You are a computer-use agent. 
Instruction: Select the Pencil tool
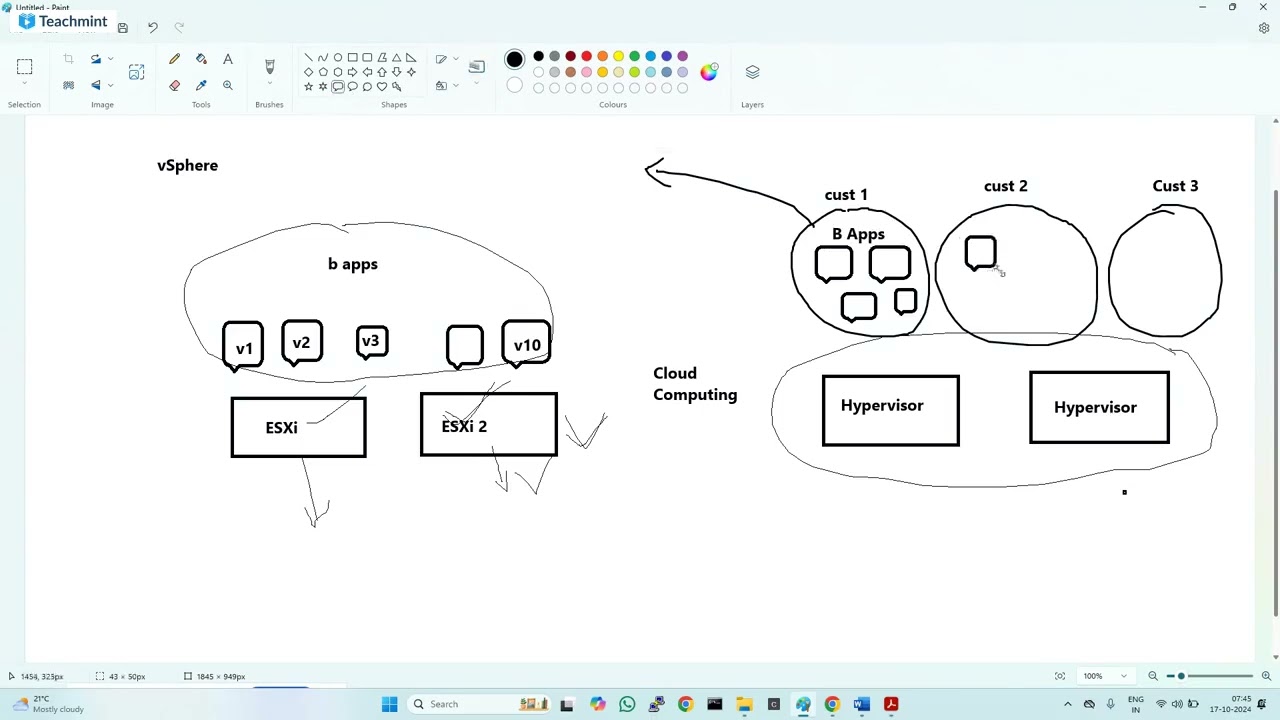pos(174,59)
